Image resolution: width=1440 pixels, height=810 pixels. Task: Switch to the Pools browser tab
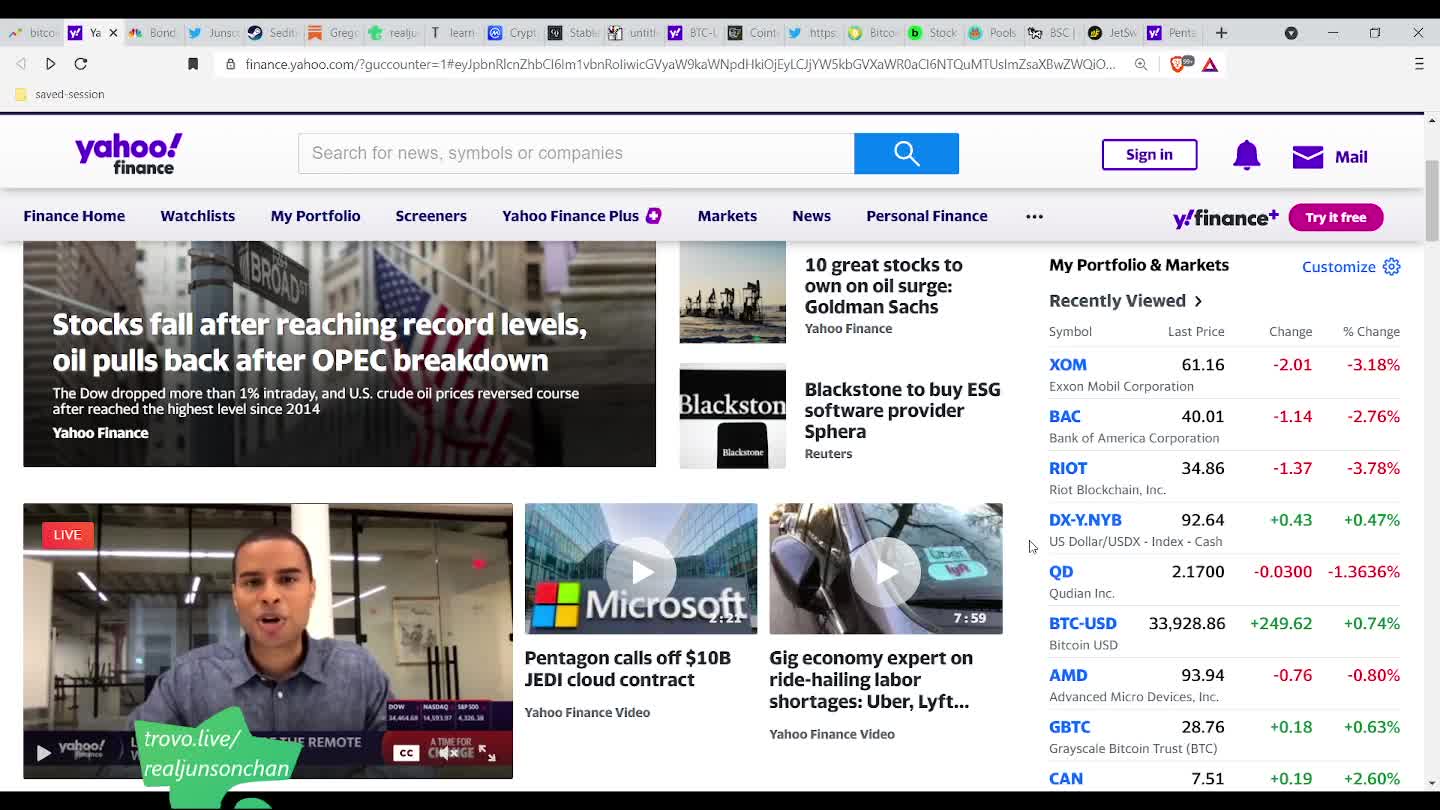992,33
